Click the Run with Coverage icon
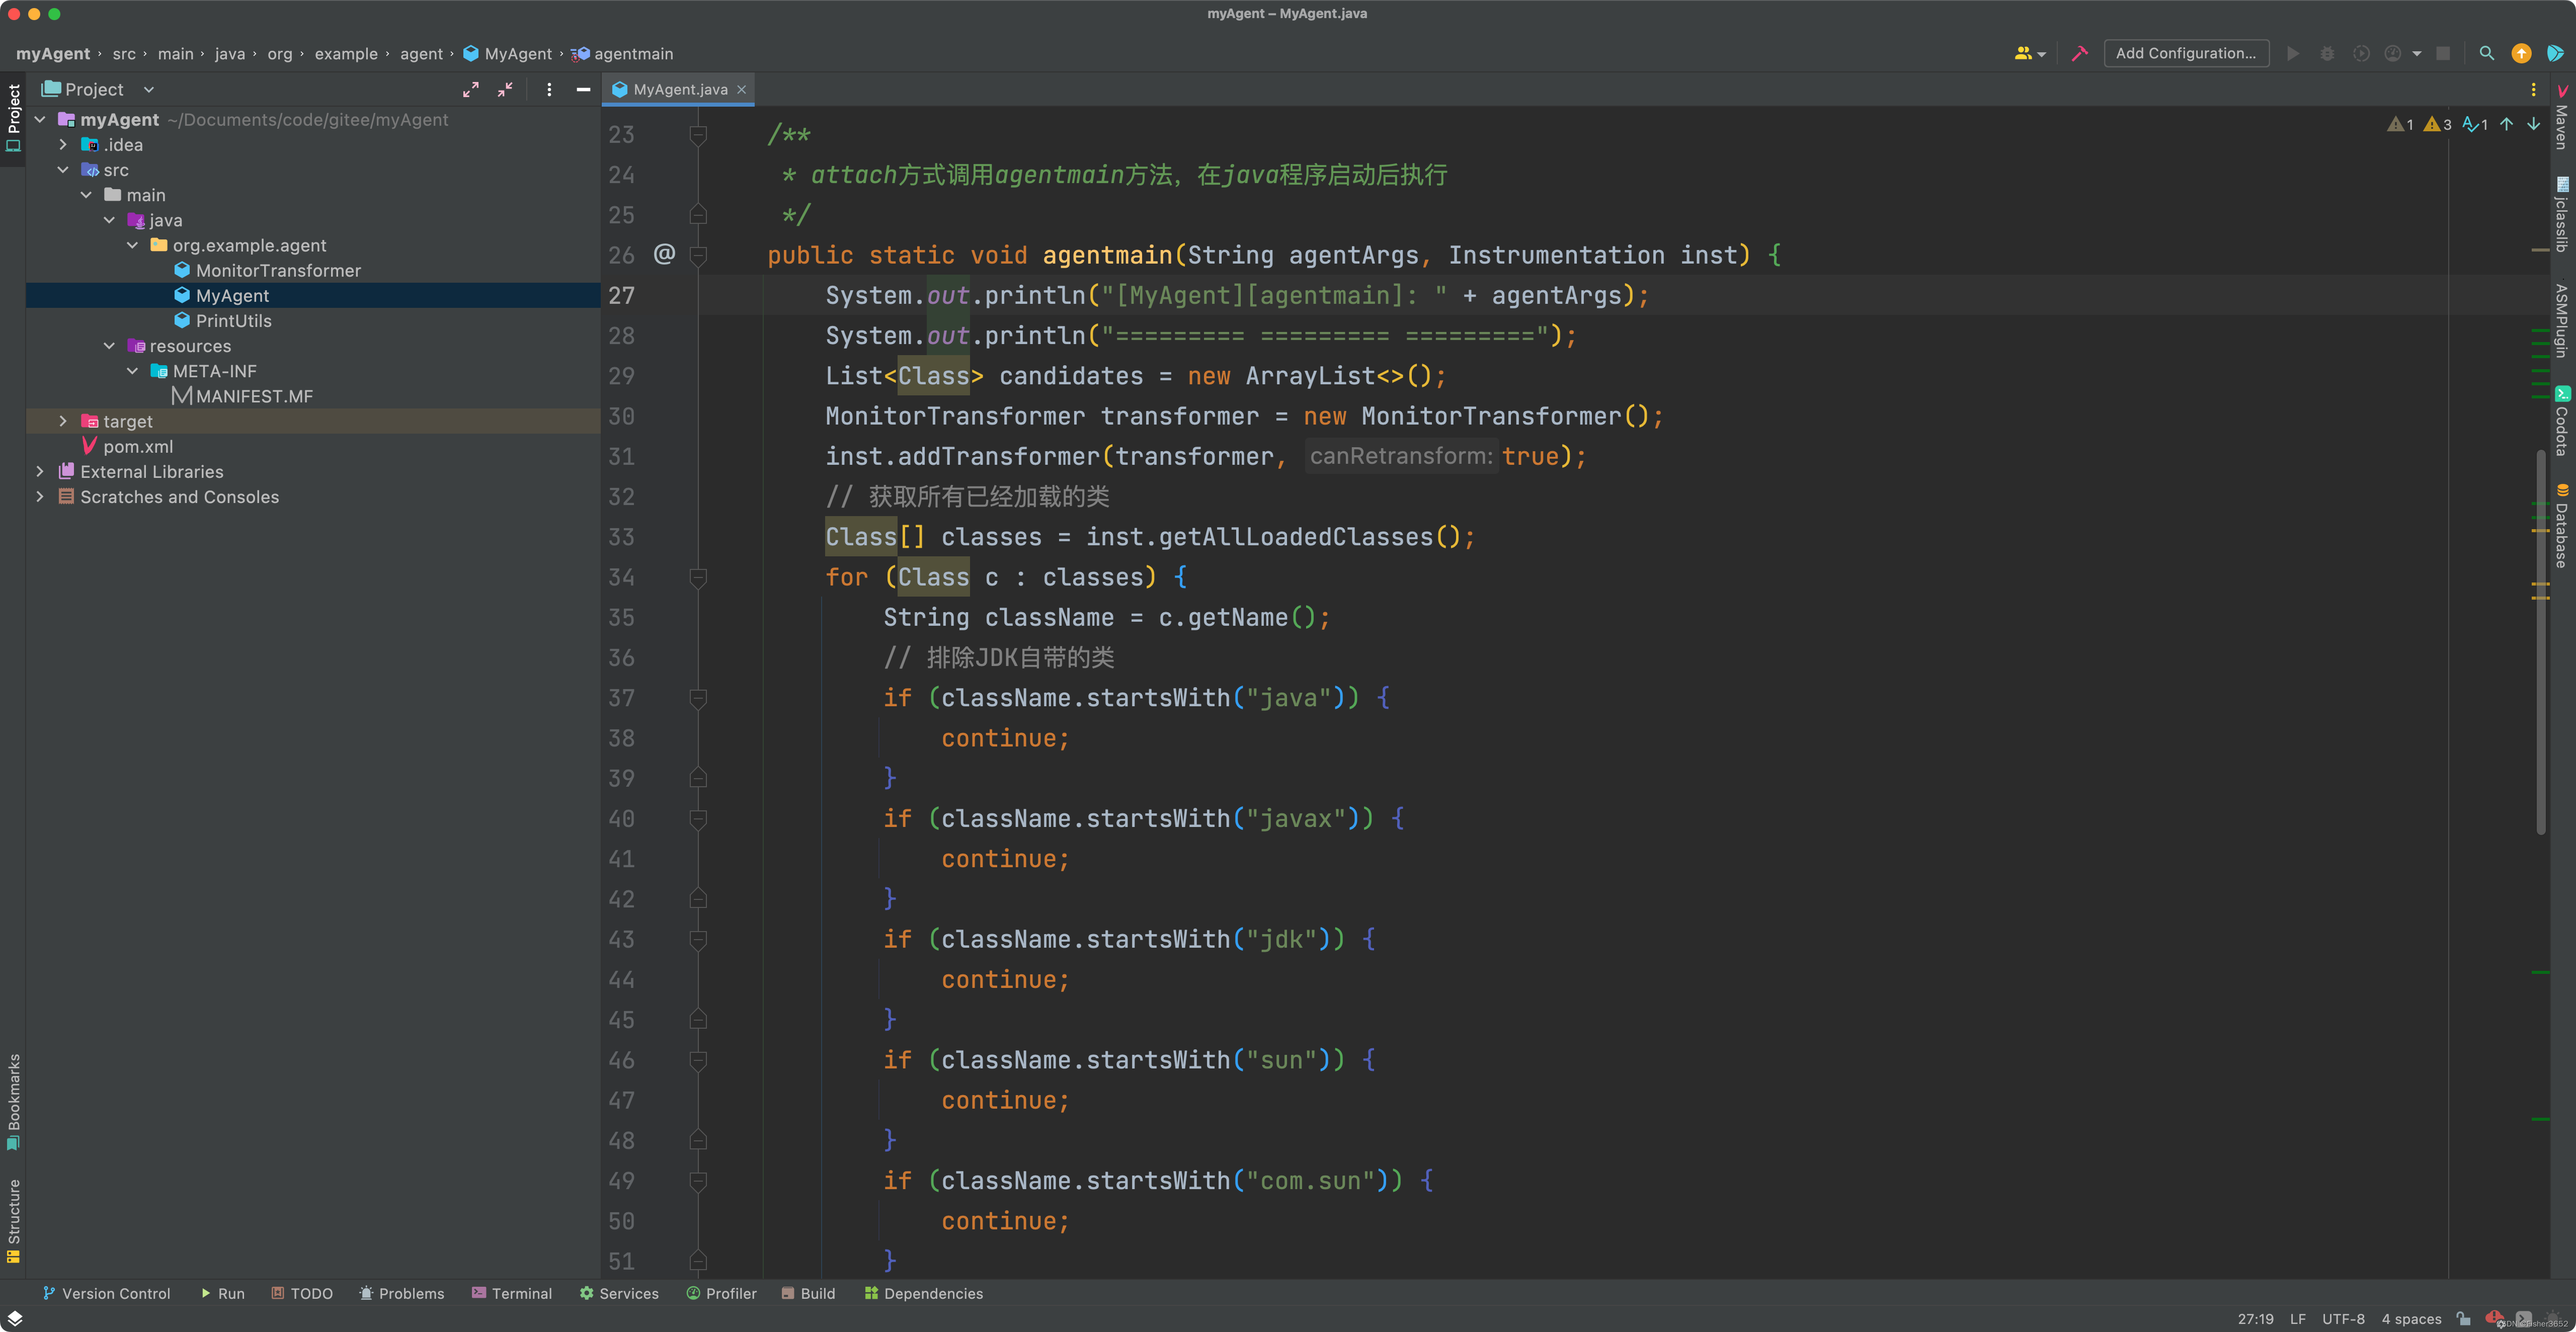The height and width of the screenshot is (1332, 2576). pyautogui.click(x=2361, y=54)
